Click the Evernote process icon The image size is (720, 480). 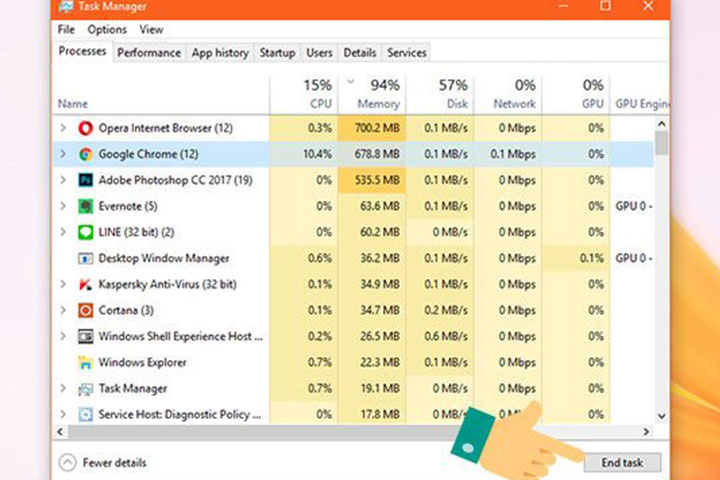tap(85, 206)
